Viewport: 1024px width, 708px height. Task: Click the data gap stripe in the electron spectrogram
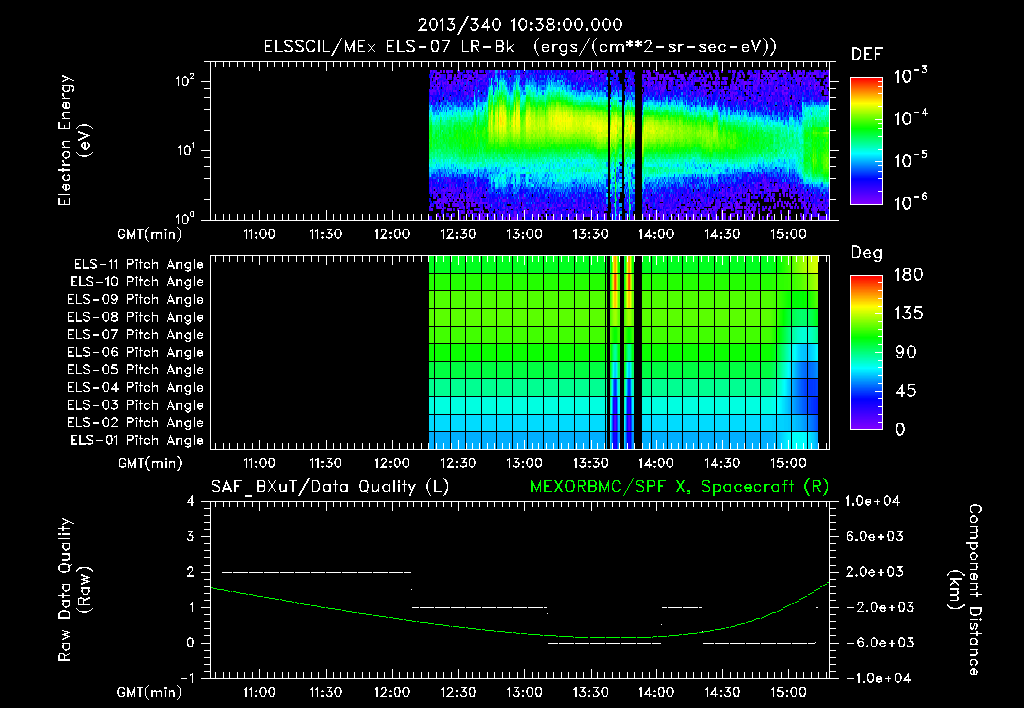[638, 144]
